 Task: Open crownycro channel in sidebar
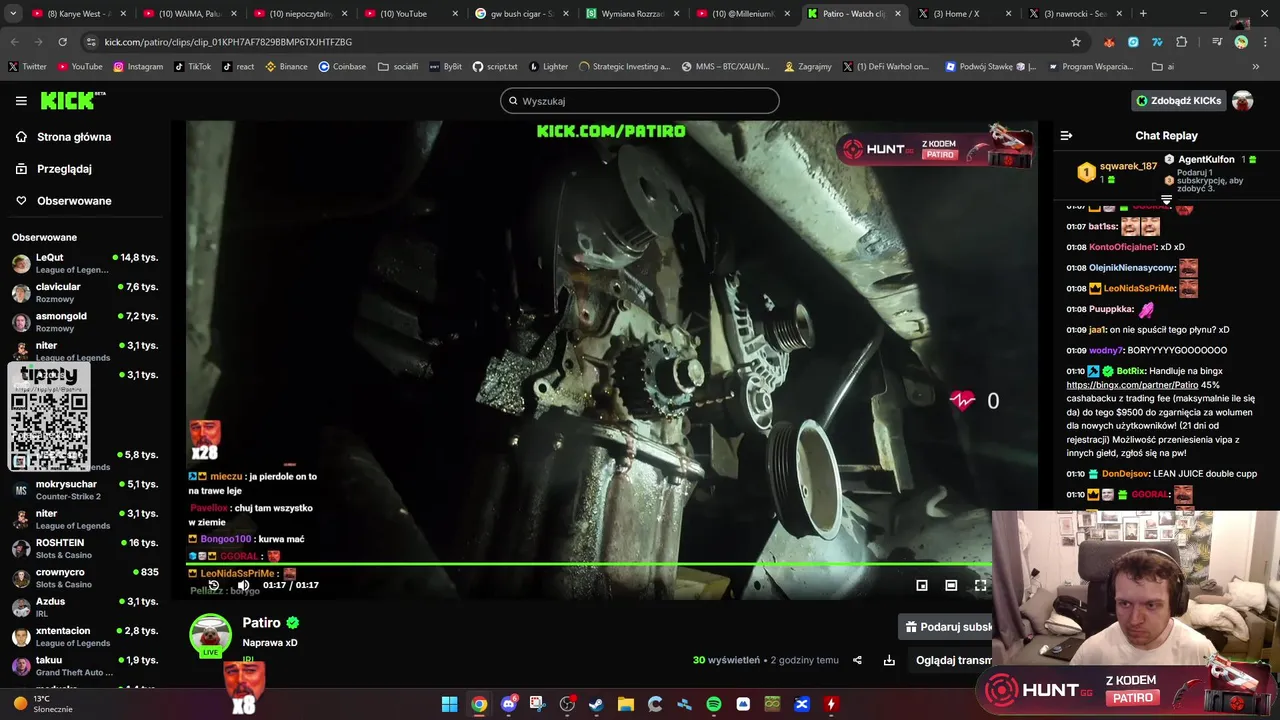pos(84,577)
